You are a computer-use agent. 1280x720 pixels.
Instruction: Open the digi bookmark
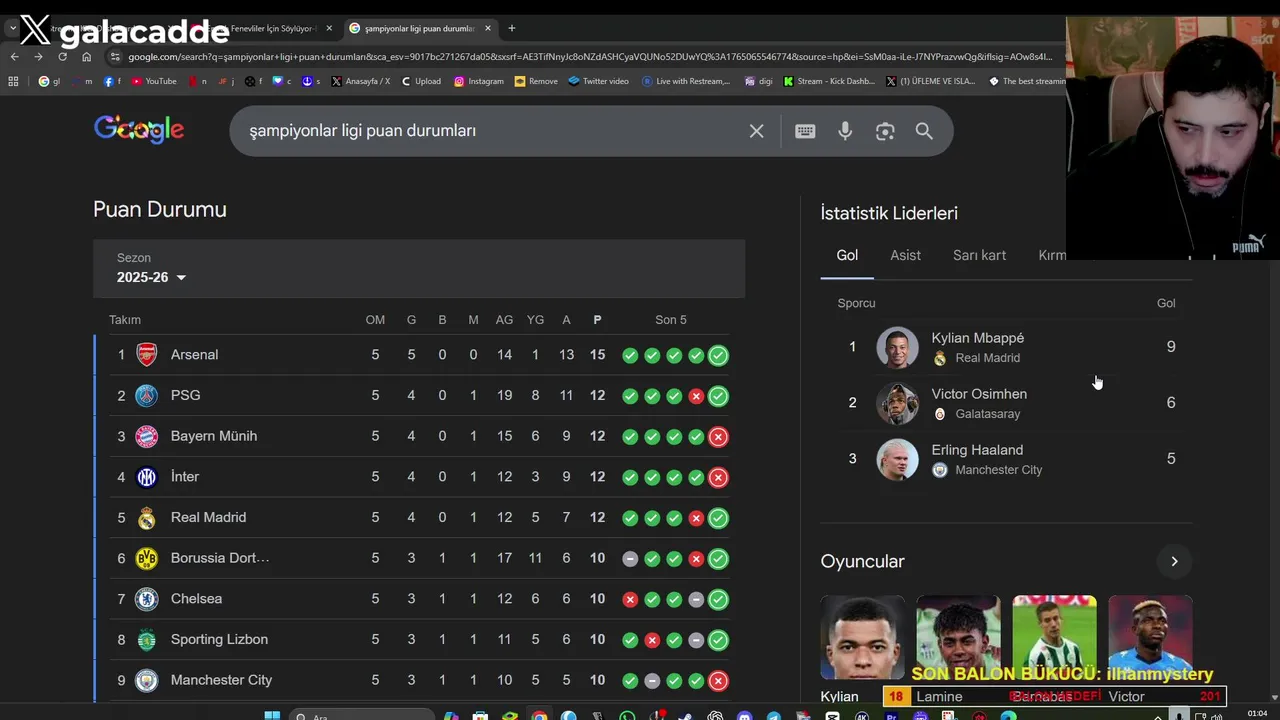tap(759, 81)
